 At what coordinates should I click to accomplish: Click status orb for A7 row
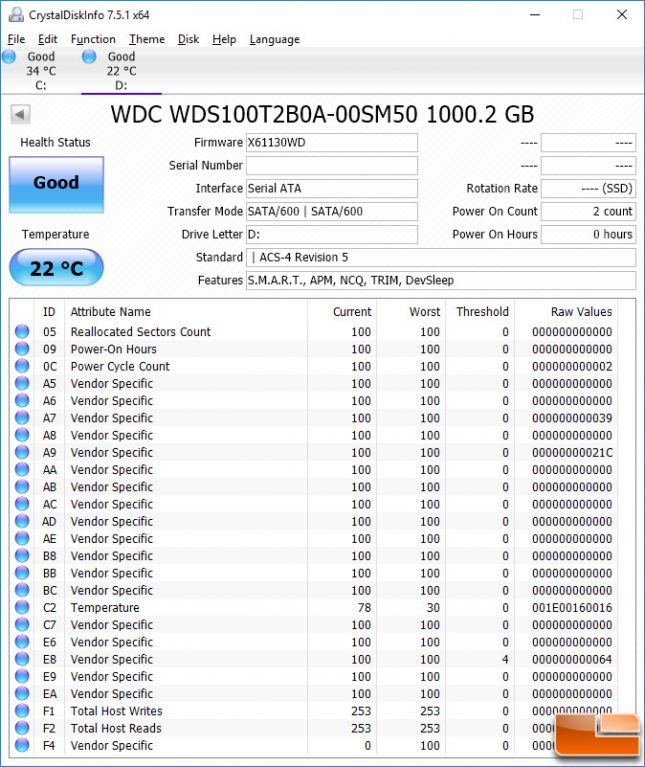point(22,418)
